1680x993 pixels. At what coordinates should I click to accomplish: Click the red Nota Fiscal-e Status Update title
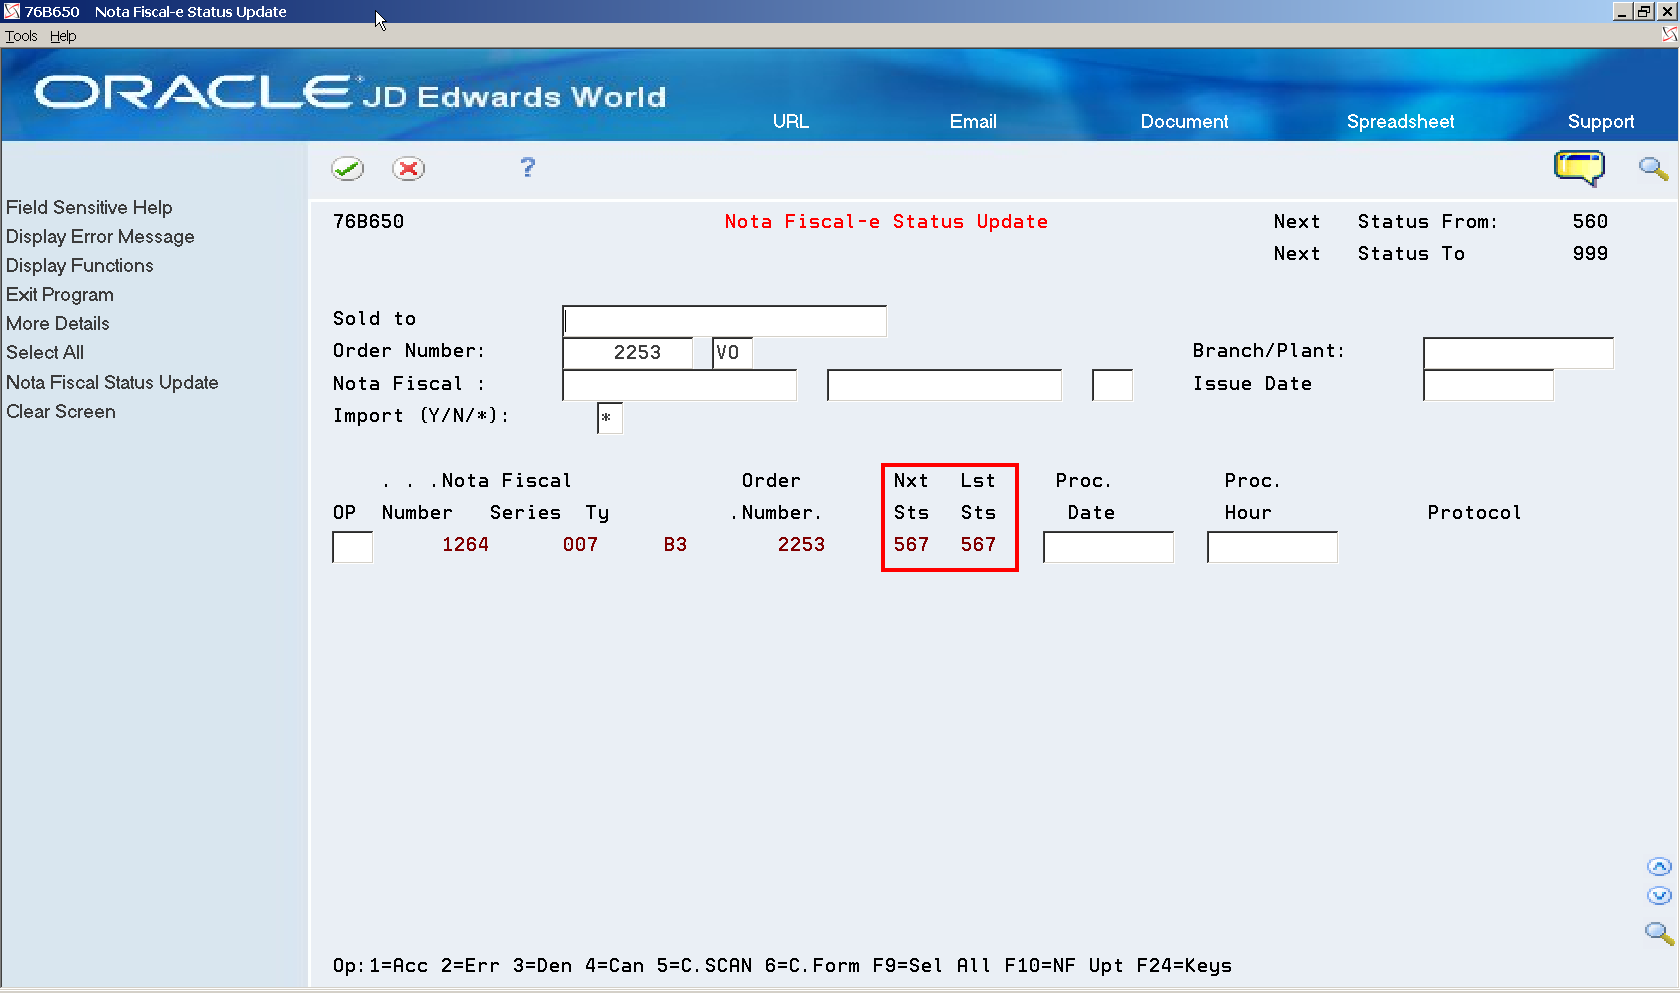[x=886, y=222]
